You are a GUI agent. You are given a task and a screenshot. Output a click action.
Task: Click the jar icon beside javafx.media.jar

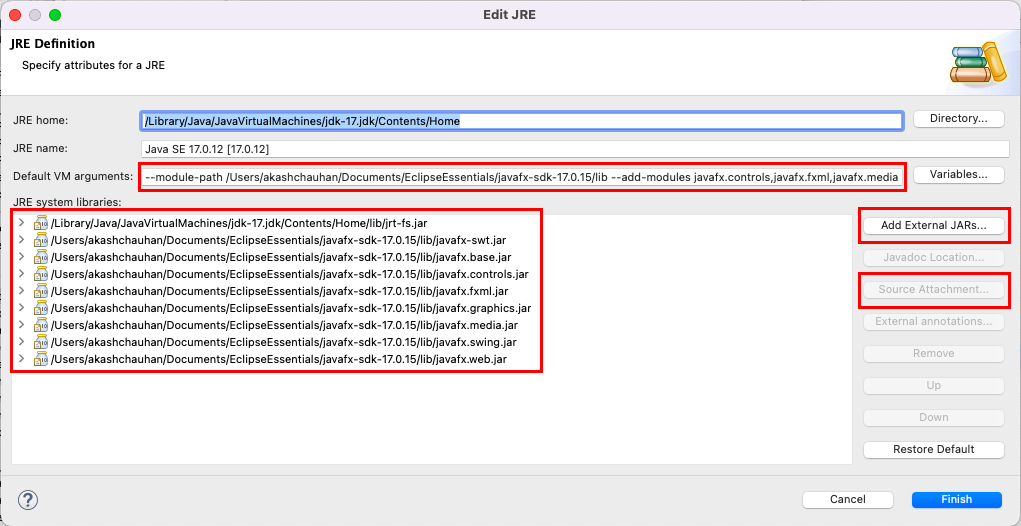(x=42, y=324)
